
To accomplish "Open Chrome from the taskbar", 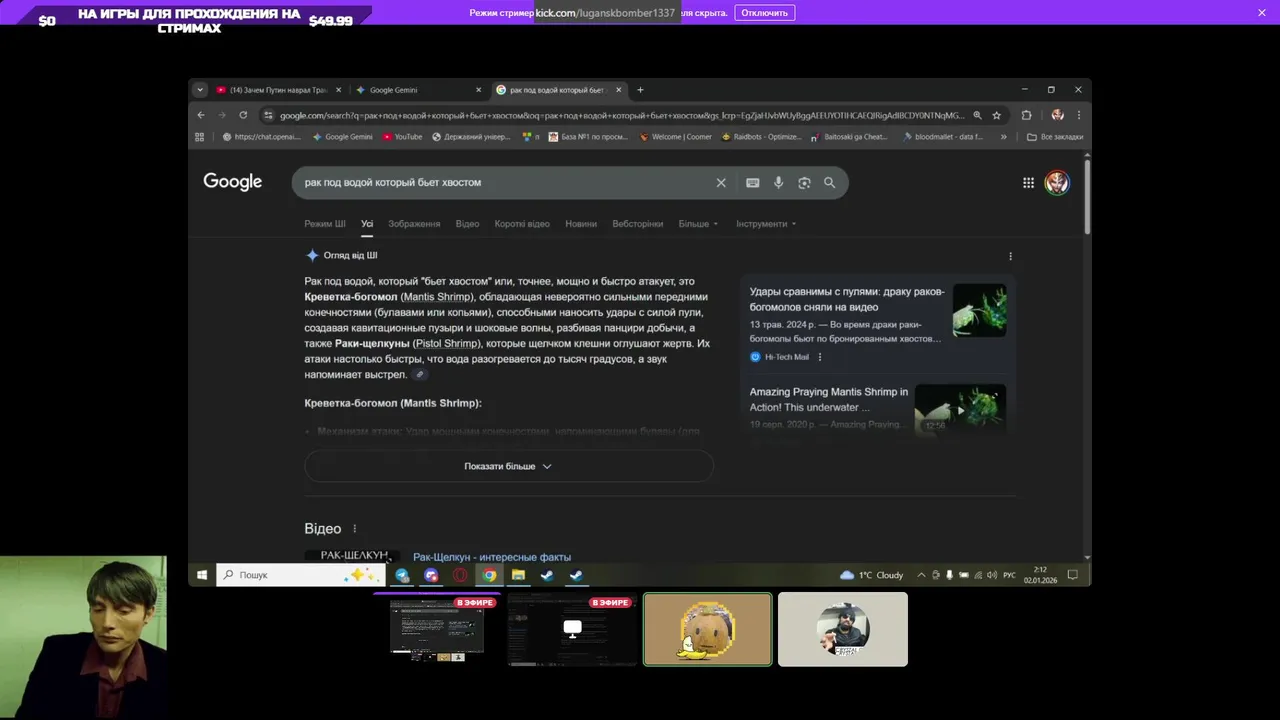I will click(x=489, y=575).
